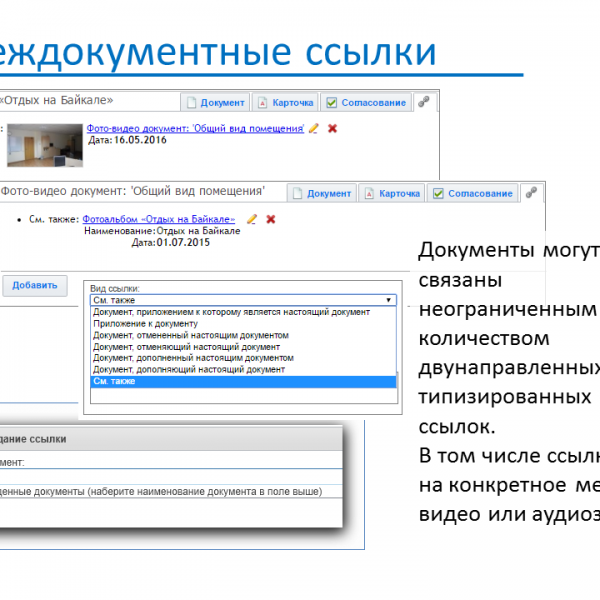
Task: Open Согласование tab in «Отдых на Байкале» panel
Action: (x=366, y=103)
